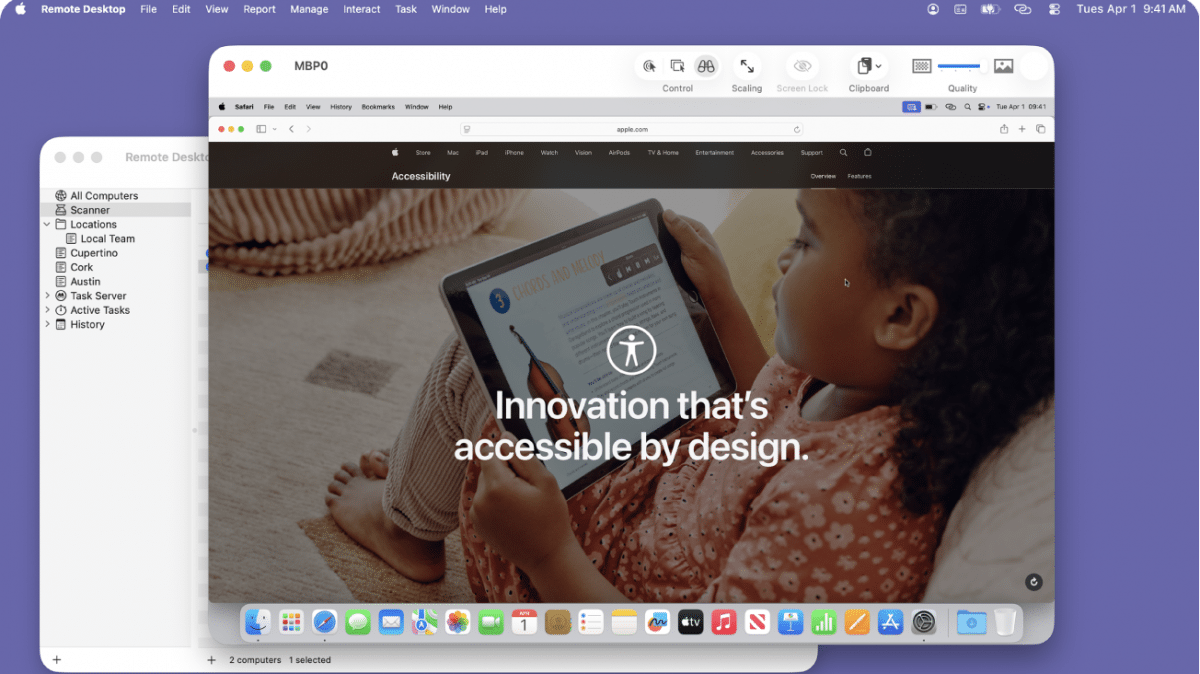Click the high quality image icon
Screen dimensions: 1200x674
[x=1003, y=66]
